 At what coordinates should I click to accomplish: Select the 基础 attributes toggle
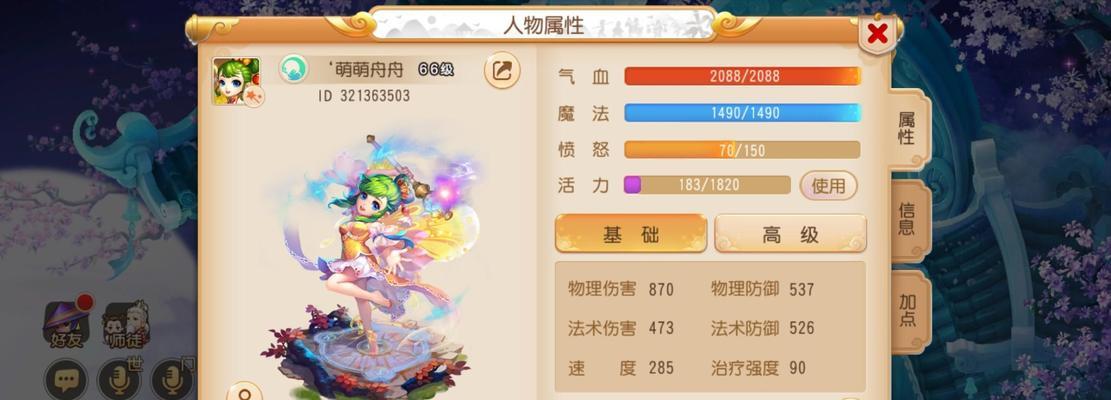click(x=631, y=234)
